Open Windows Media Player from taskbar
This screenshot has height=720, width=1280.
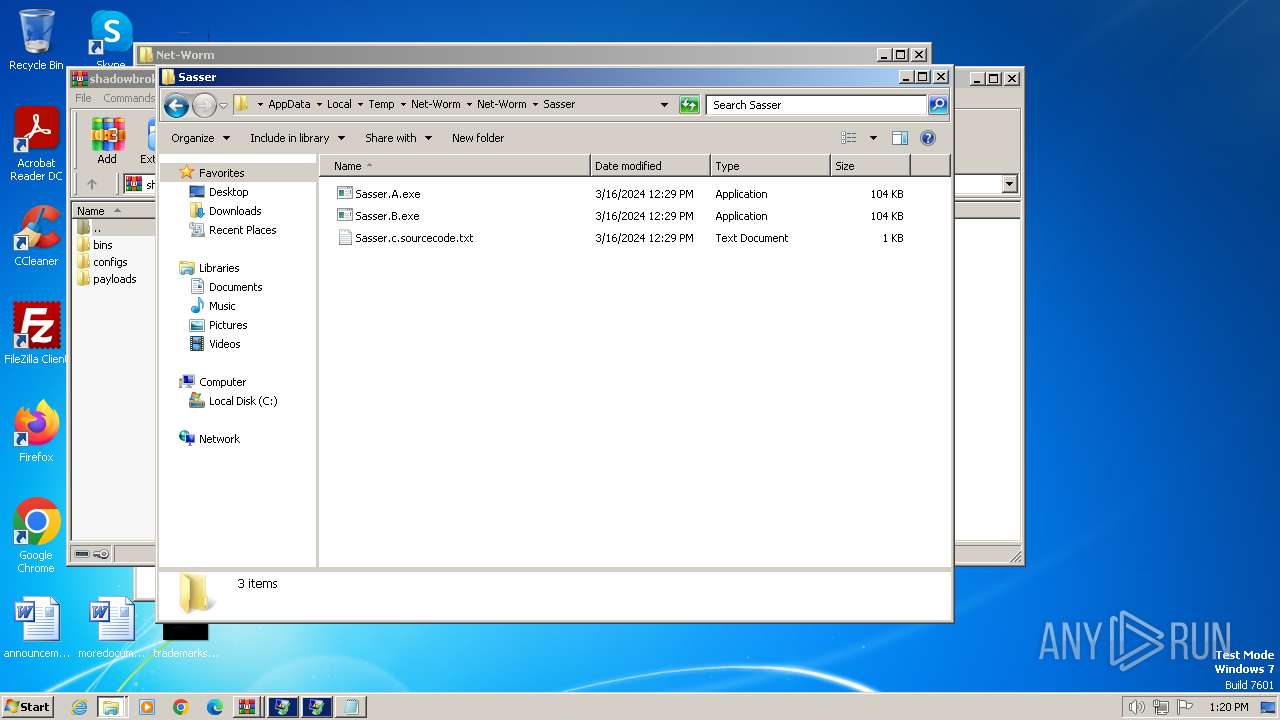click(x=147, y=707)
